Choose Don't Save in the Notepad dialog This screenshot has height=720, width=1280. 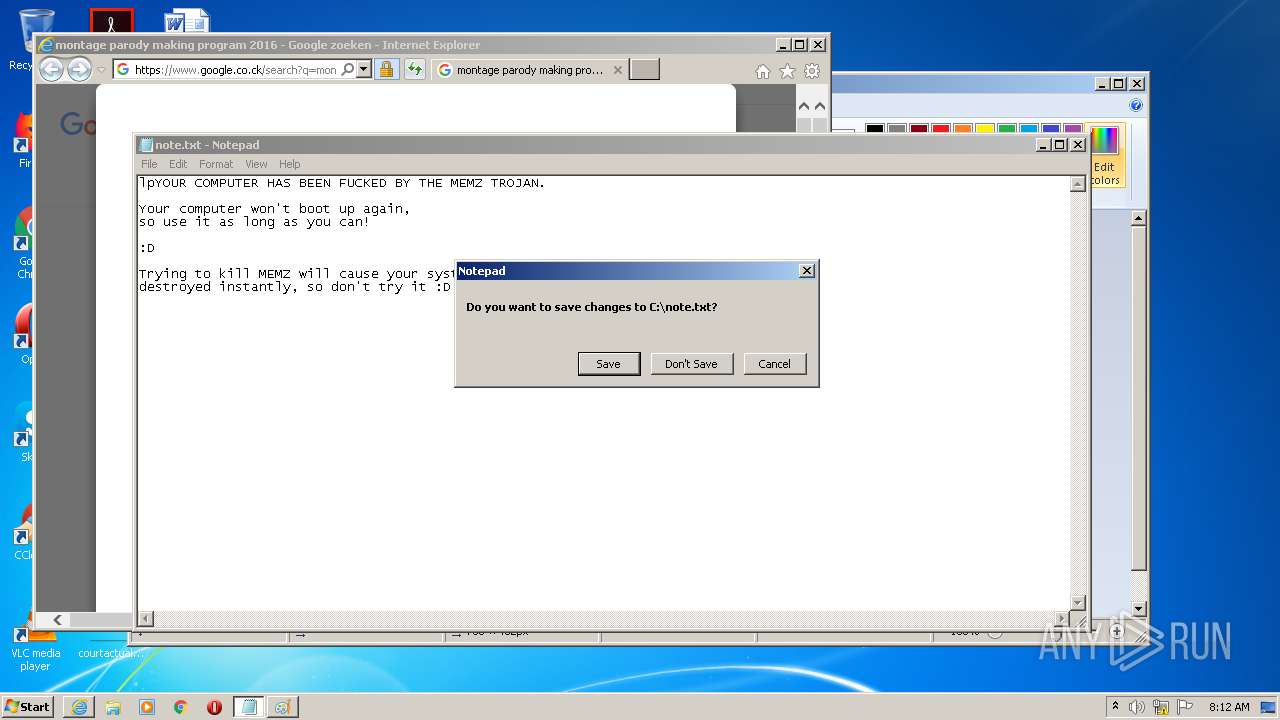(x=691, y=364)
